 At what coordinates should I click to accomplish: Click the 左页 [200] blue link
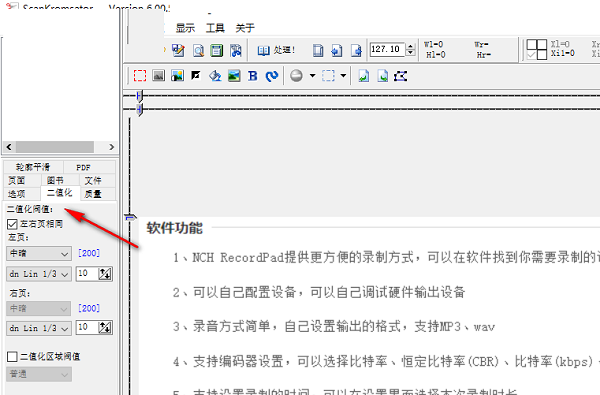point(89,253)
